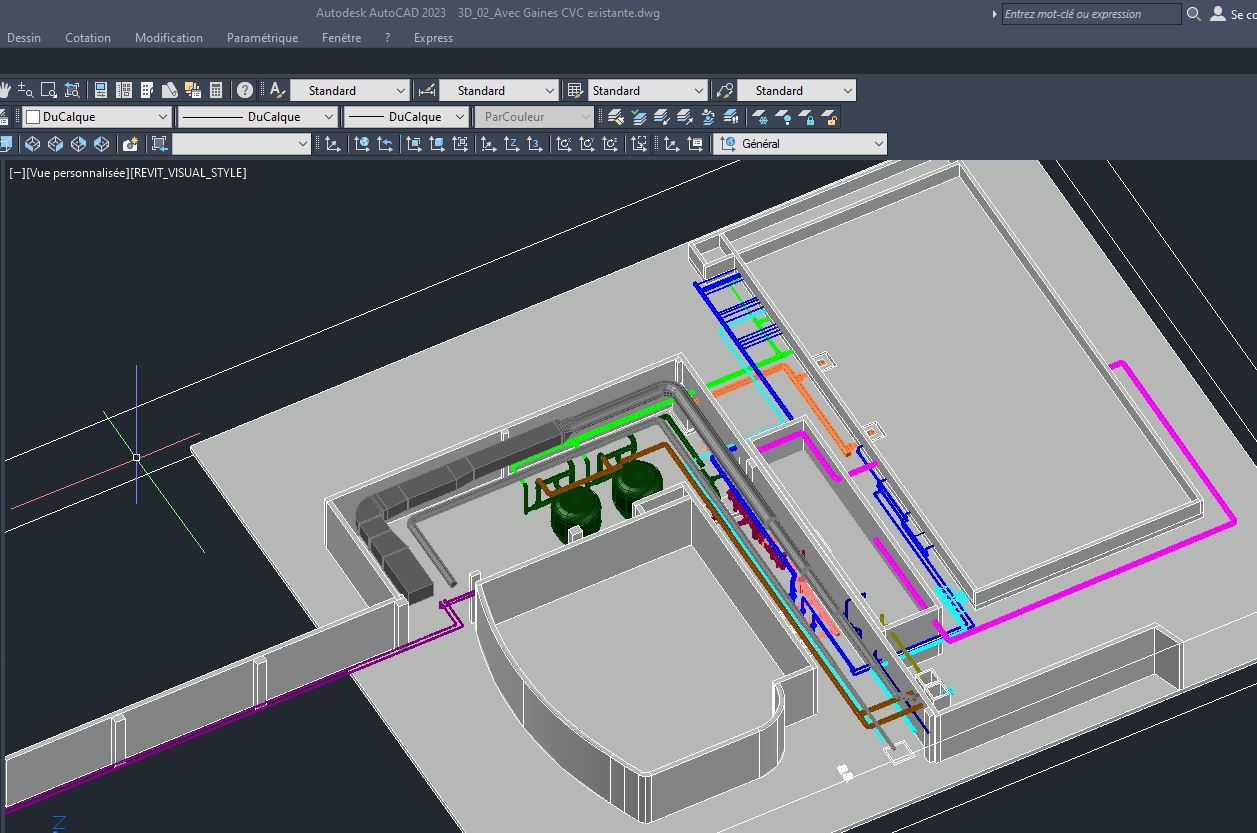Open the Paramétrique menu
Image resolution: width=1257 pixels, height=833 pixels.
click(262, 38)
